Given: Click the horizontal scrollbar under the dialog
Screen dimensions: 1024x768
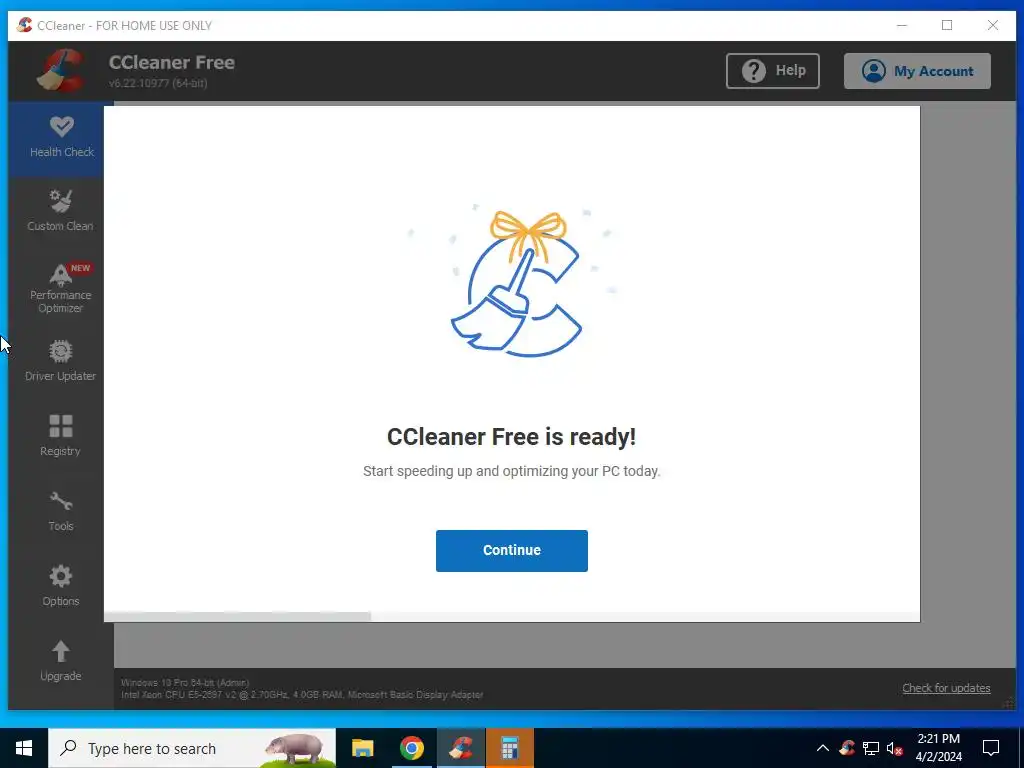Looking at the screenshot, I should (238, 616).
